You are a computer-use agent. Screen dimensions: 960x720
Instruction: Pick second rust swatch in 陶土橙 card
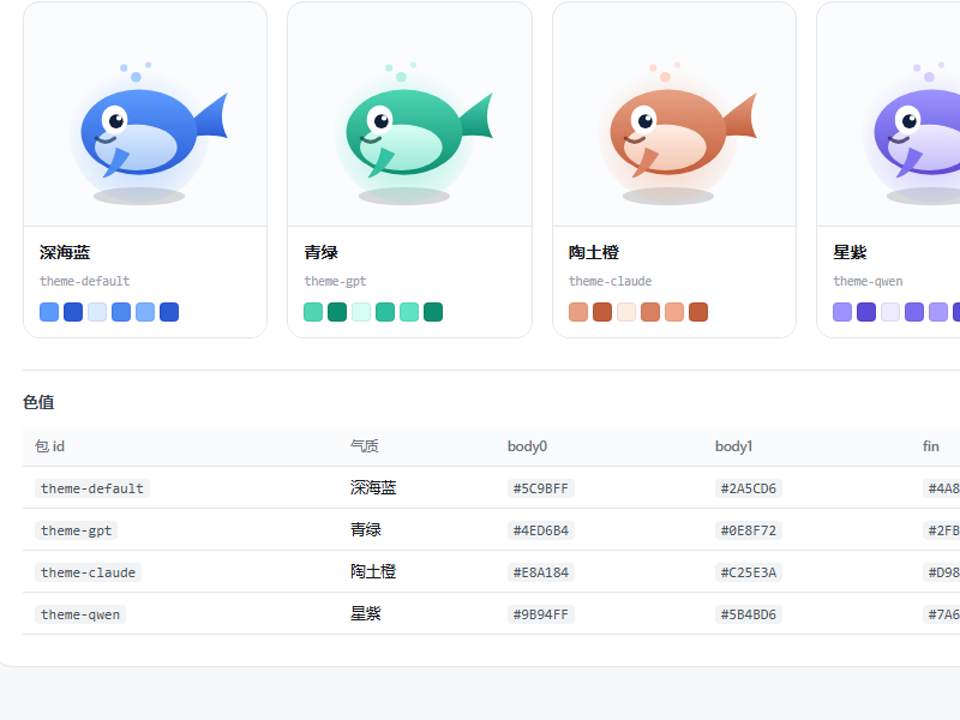click(602, 312)
